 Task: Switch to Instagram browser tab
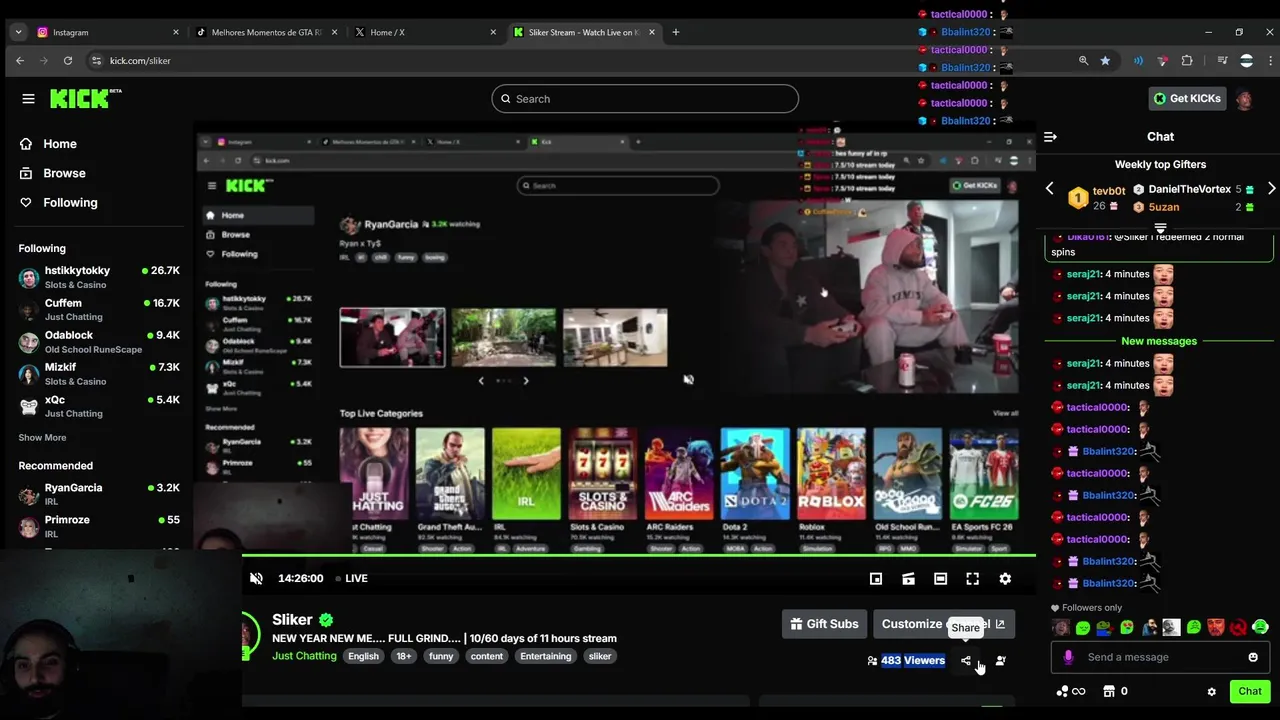(x=106, y=32)
